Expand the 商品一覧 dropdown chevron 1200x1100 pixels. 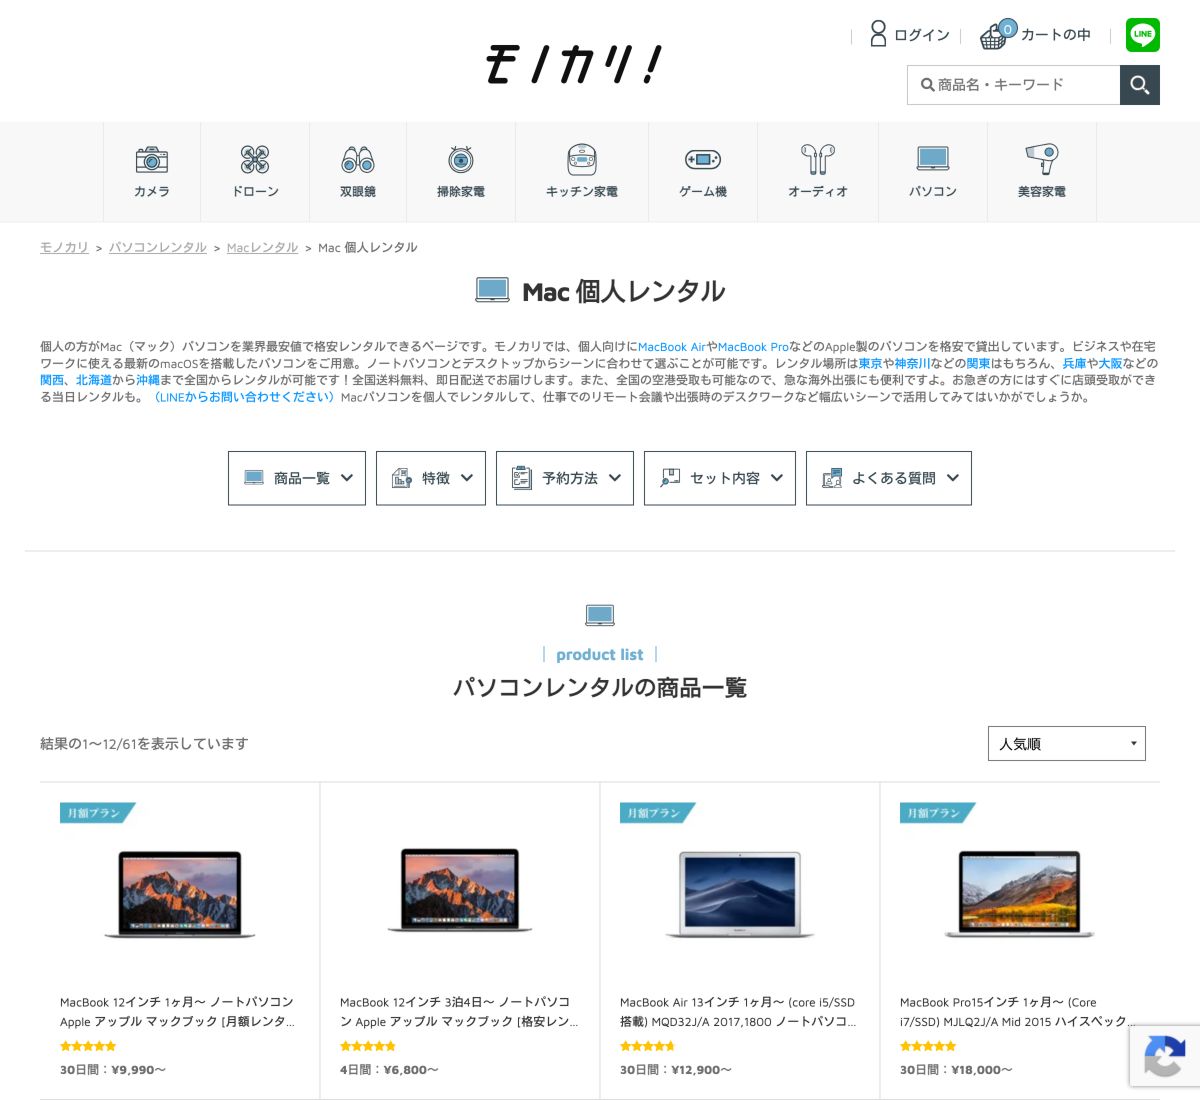(x=347, y=478)
